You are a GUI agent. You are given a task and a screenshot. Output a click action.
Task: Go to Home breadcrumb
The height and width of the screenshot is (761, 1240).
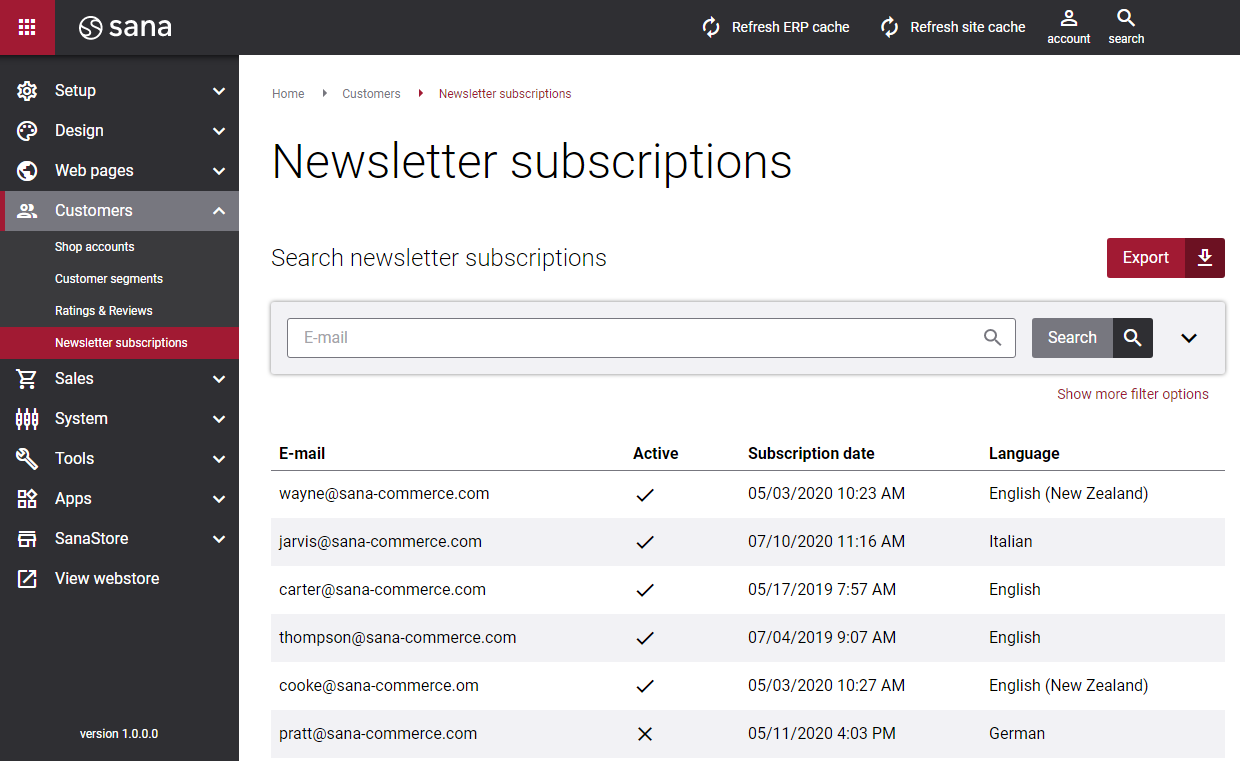[288, 94]
